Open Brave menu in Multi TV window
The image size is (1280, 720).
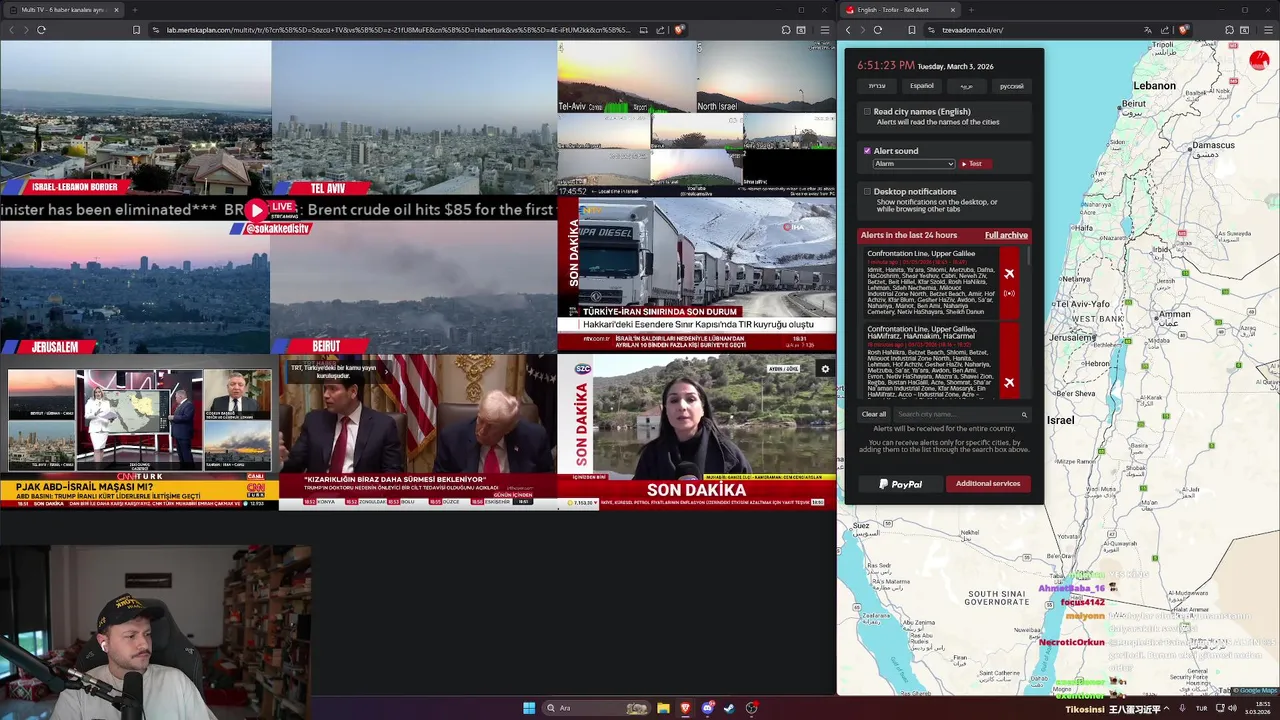coord(824,30)
